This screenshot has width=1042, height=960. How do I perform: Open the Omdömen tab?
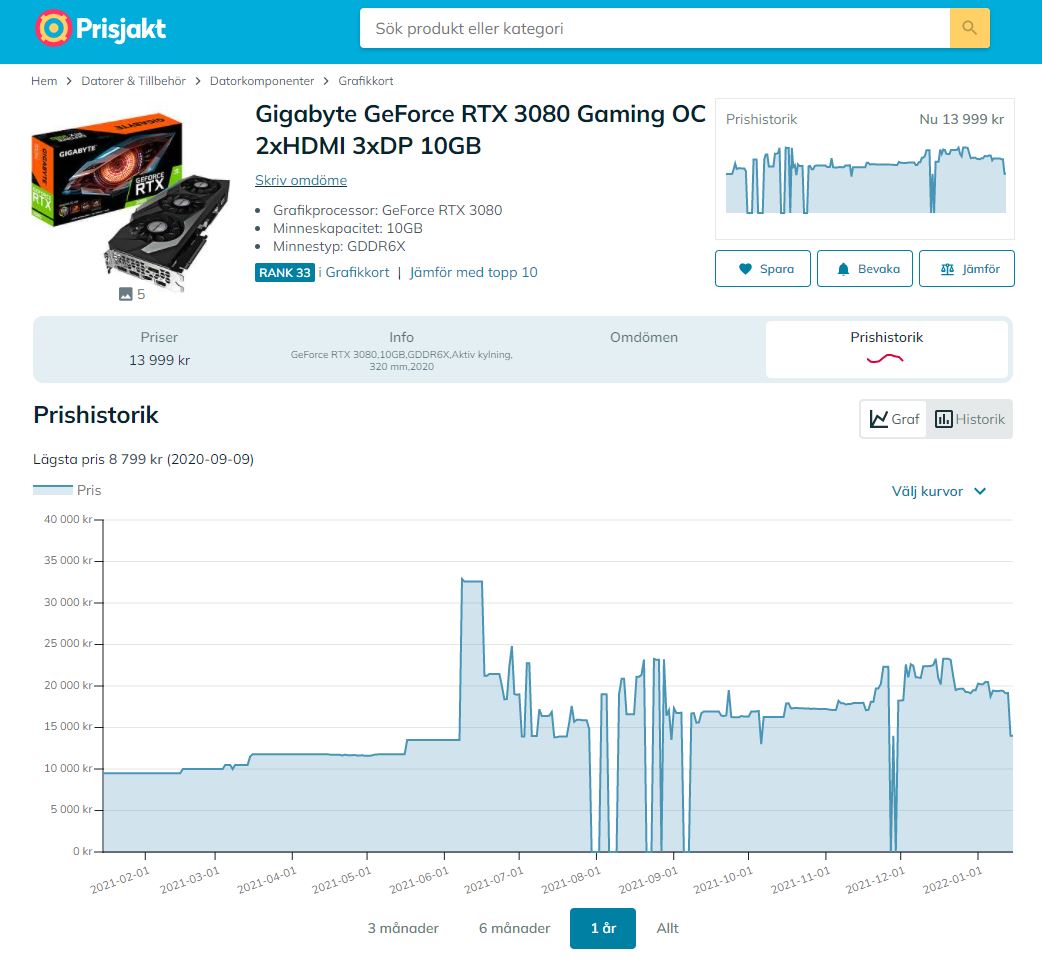pyautogui.click(x=643, y=338)
